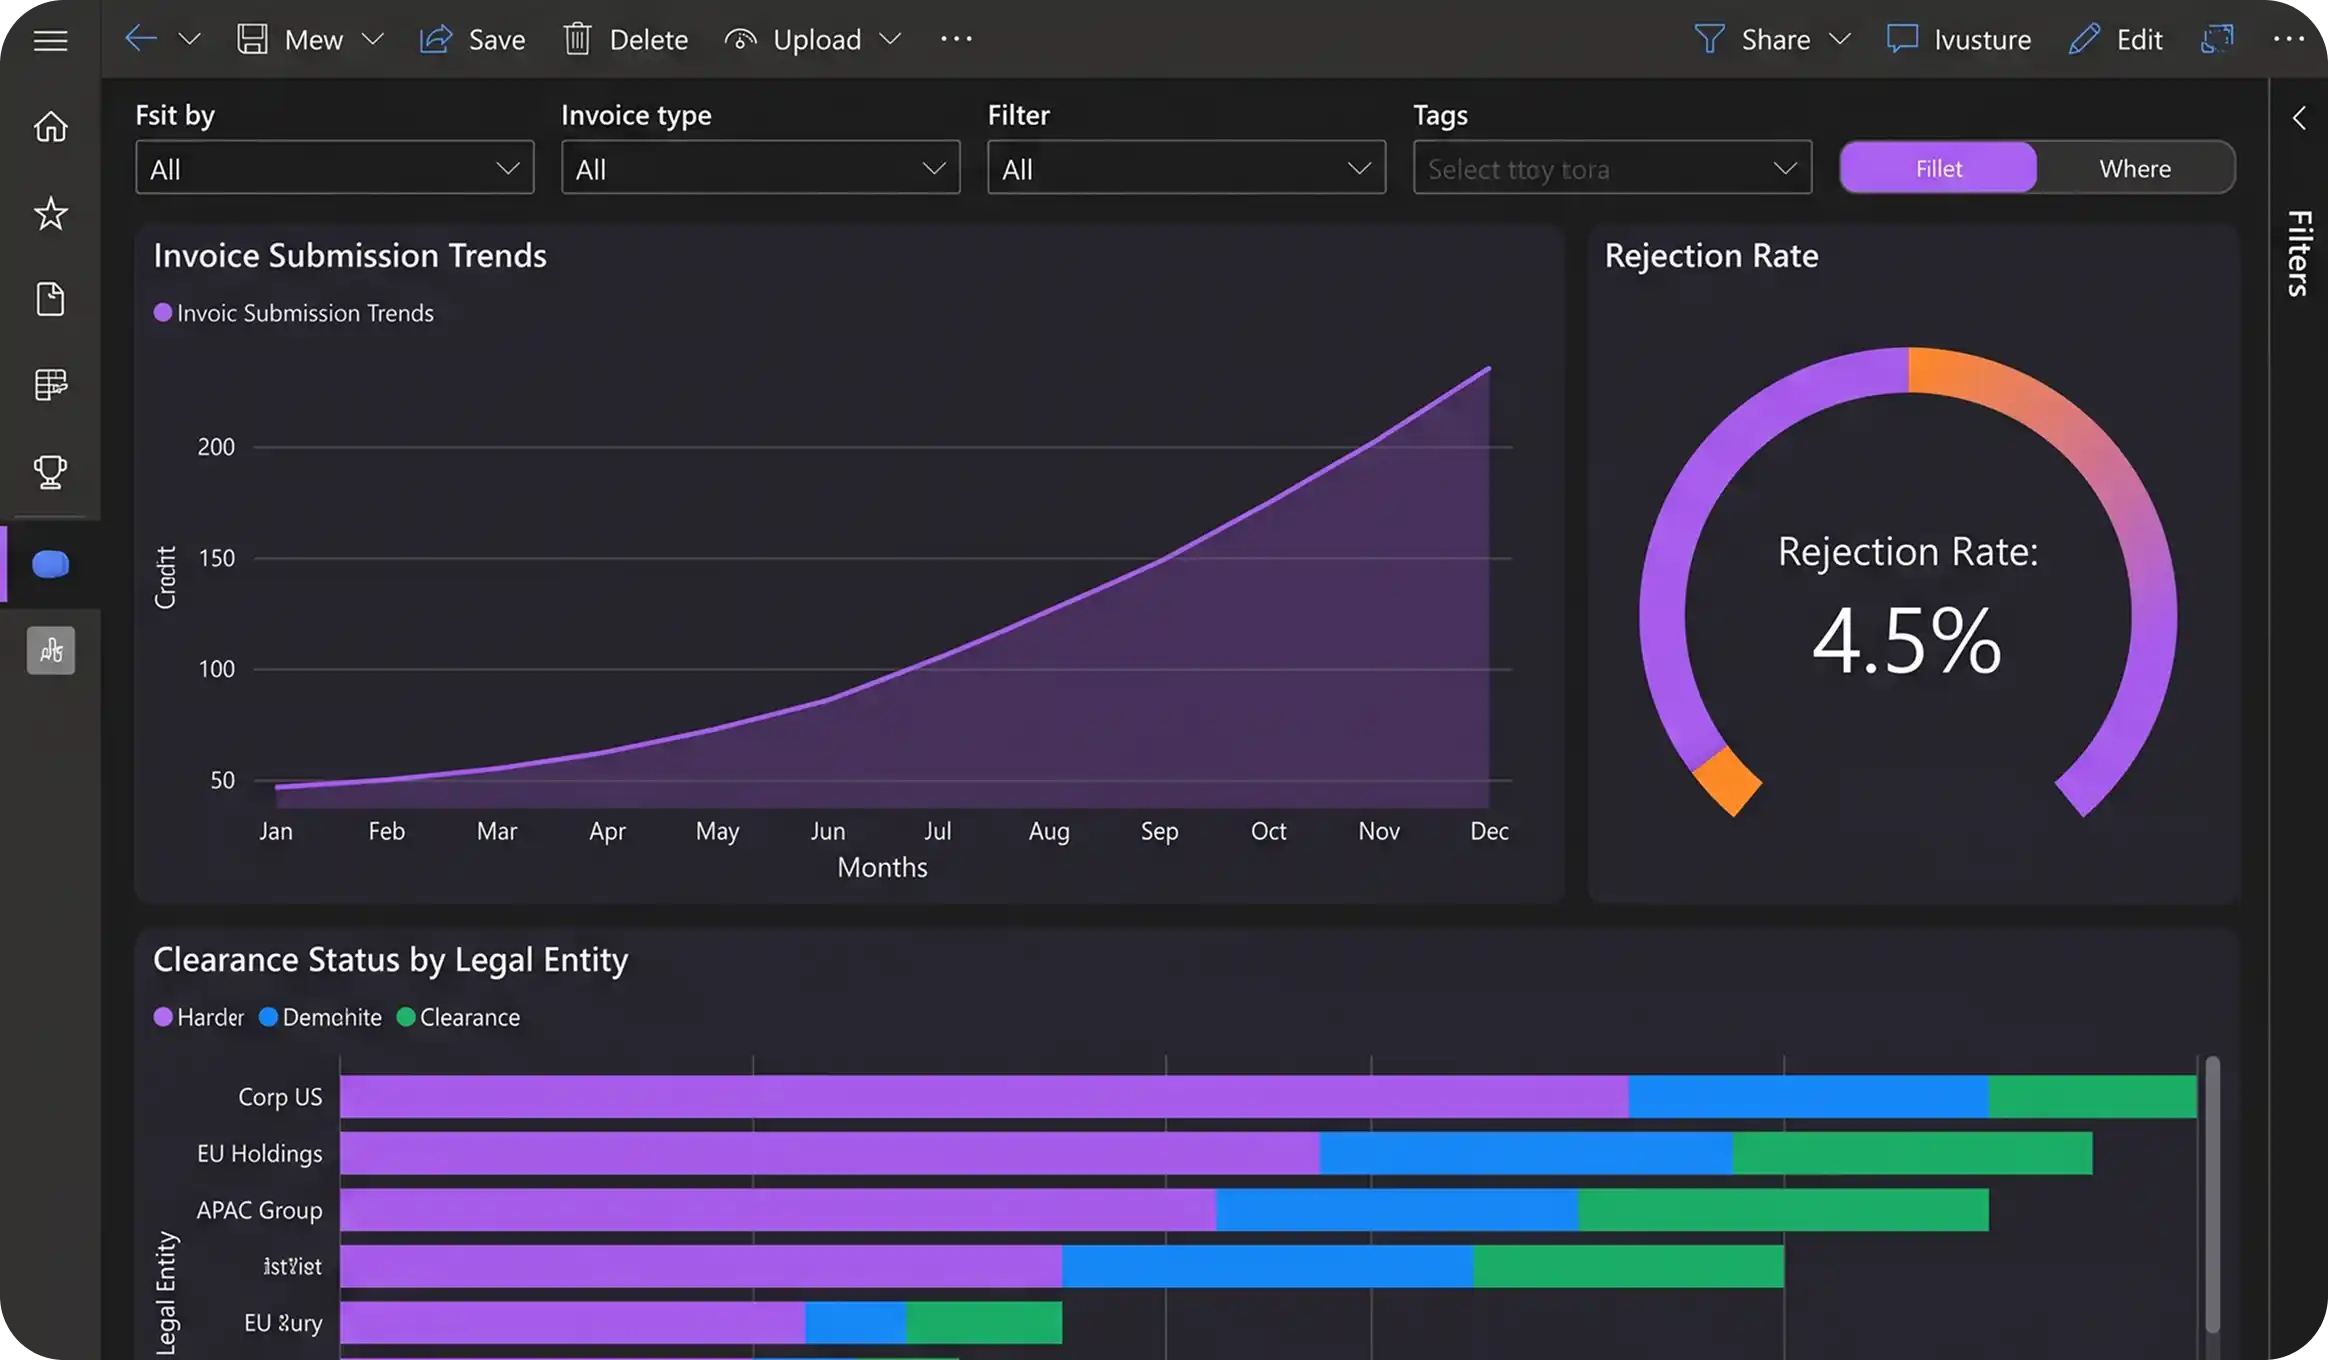This screenshot has width=2328, height=1360.
Task: Click the Months axis title
Action: coord(882,867)
